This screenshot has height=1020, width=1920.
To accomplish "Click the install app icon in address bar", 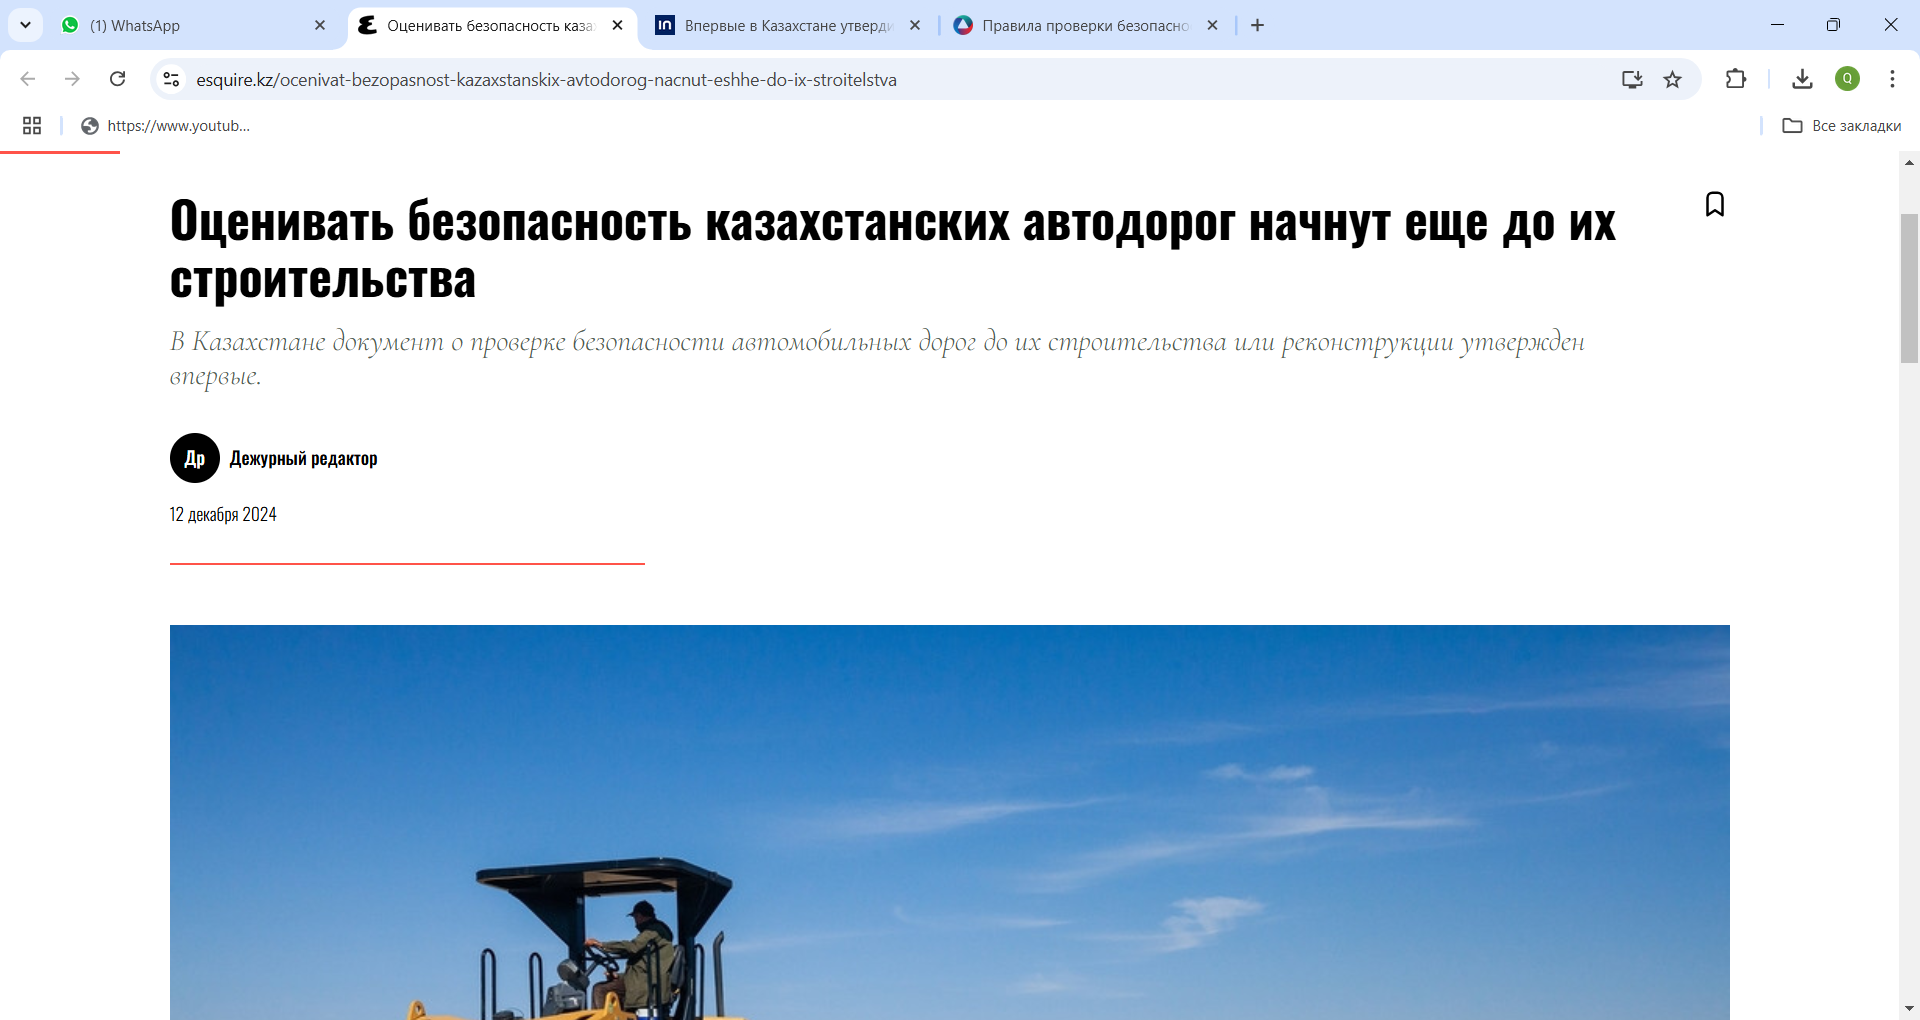I will point(1632,79).
